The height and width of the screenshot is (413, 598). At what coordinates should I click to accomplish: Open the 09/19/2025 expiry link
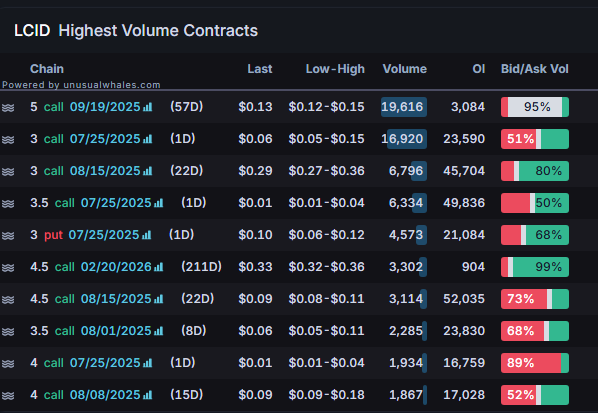click(x=105, y=107)
